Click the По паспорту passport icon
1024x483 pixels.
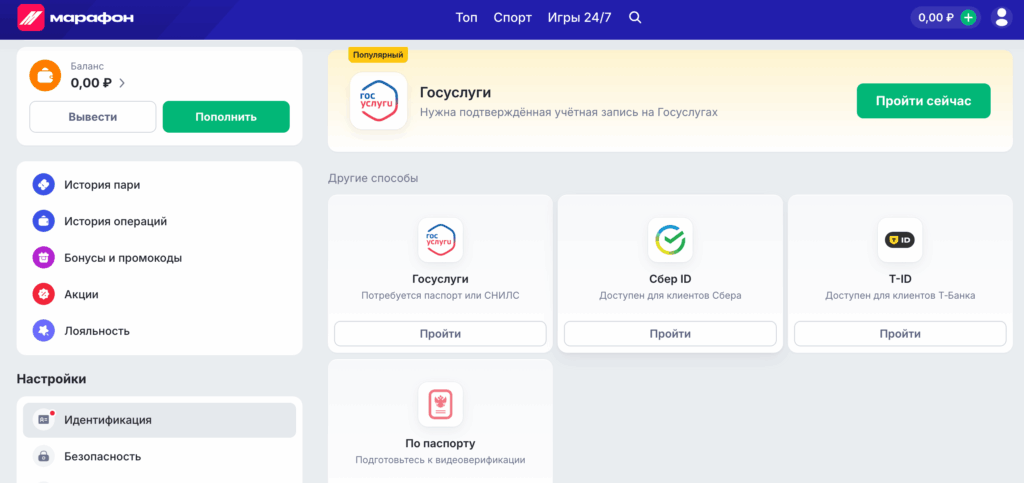[440, 404]
